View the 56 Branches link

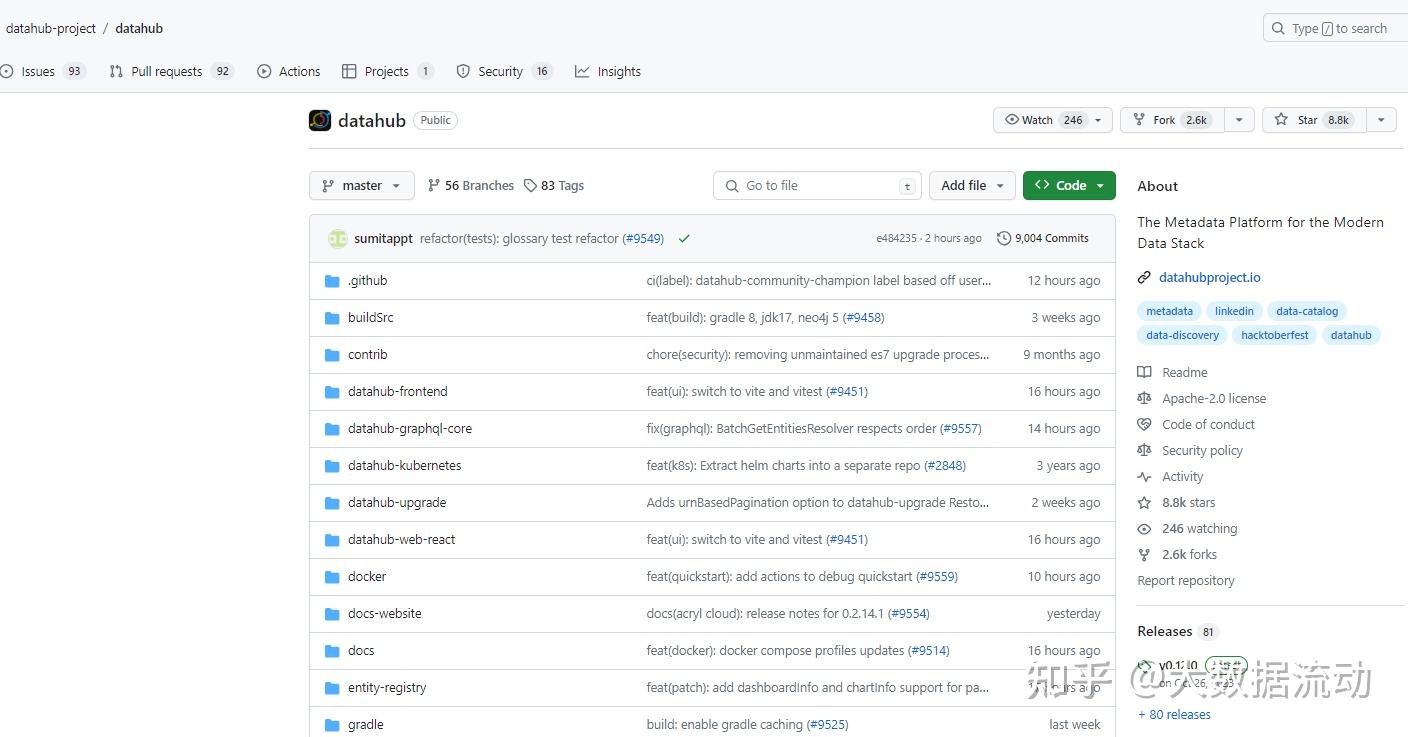coord(470,186)
